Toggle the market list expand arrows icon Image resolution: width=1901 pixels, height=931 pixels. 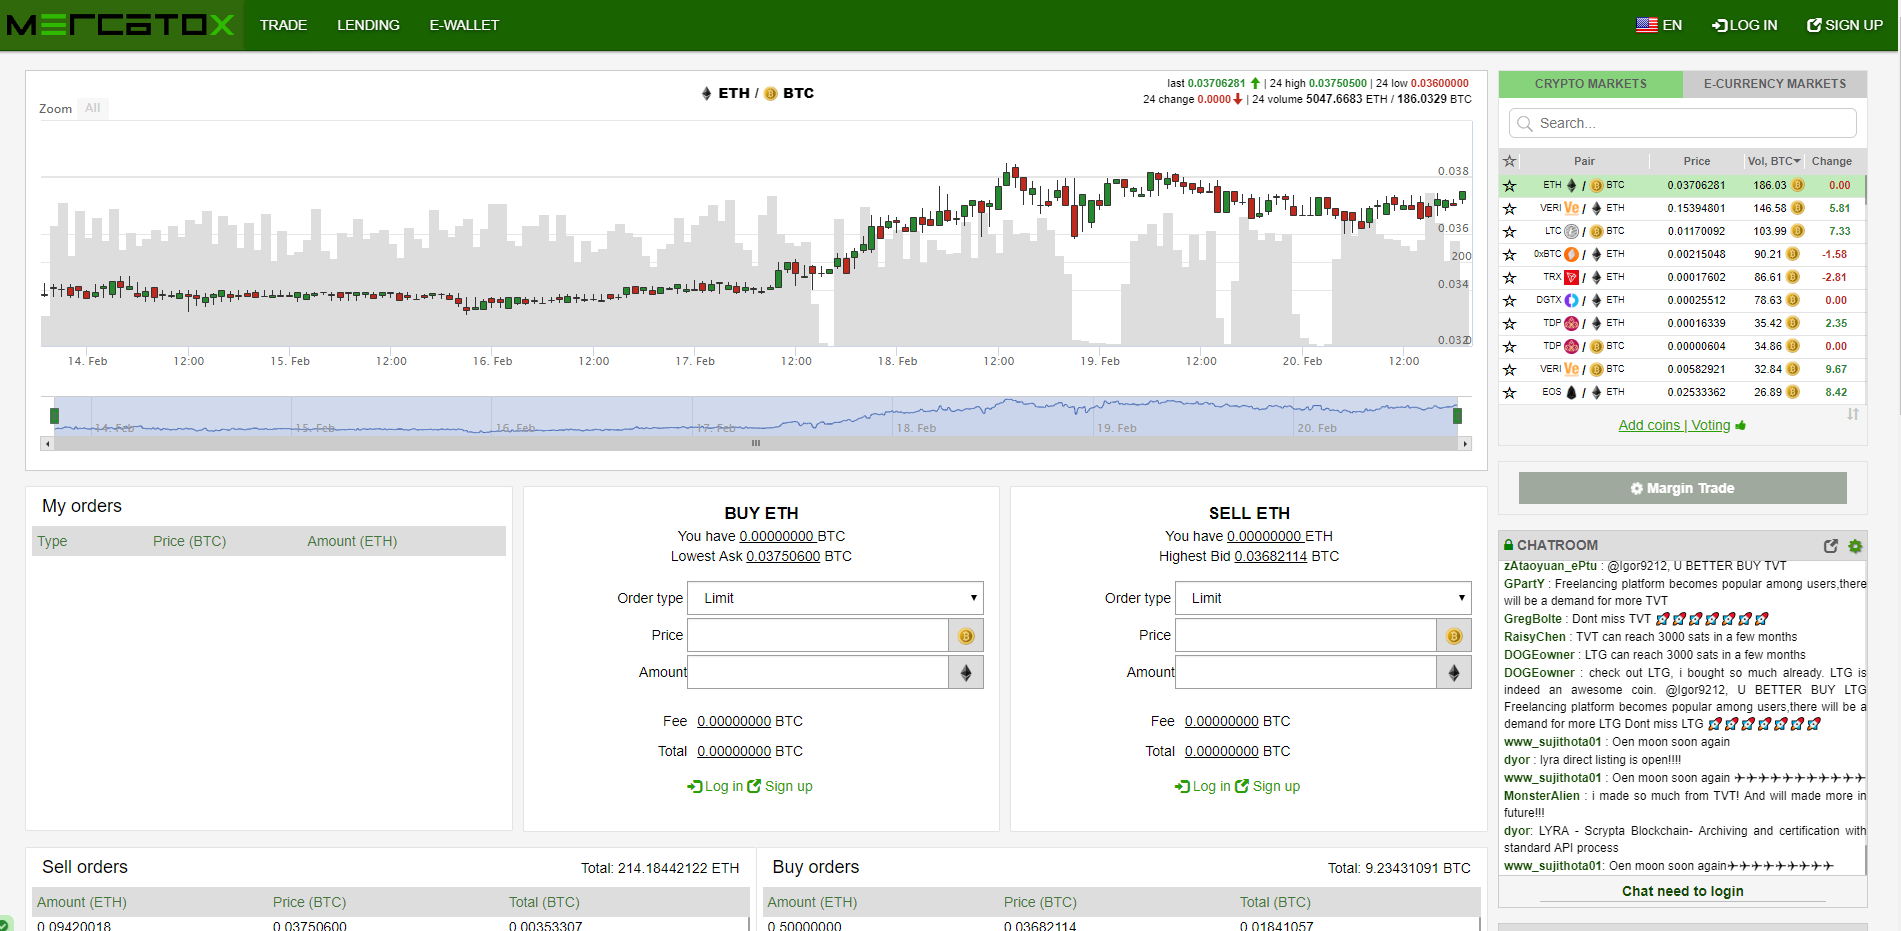point(1853,413)
